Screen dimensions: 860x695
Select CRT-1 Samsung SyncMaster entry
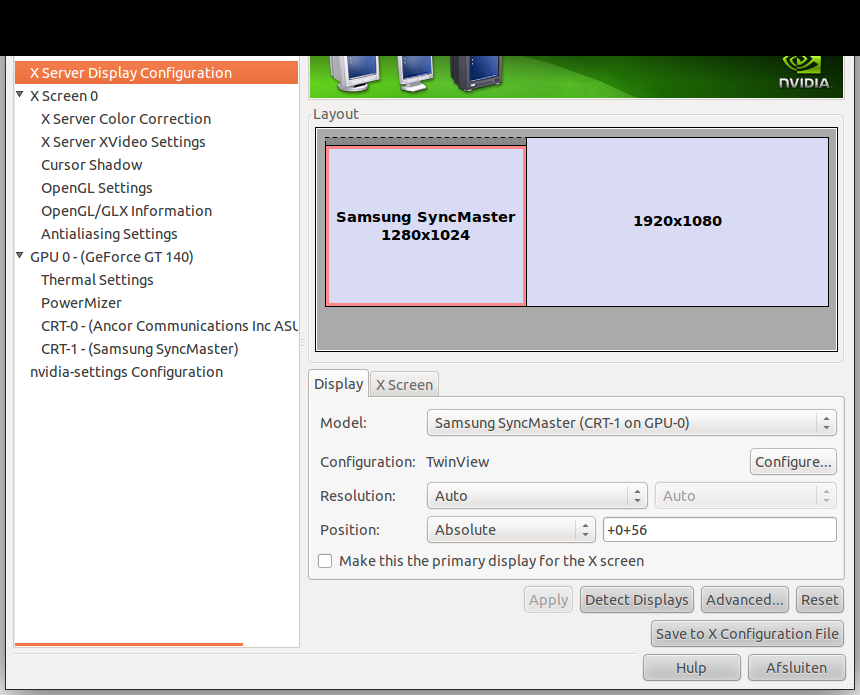point(139,349)
